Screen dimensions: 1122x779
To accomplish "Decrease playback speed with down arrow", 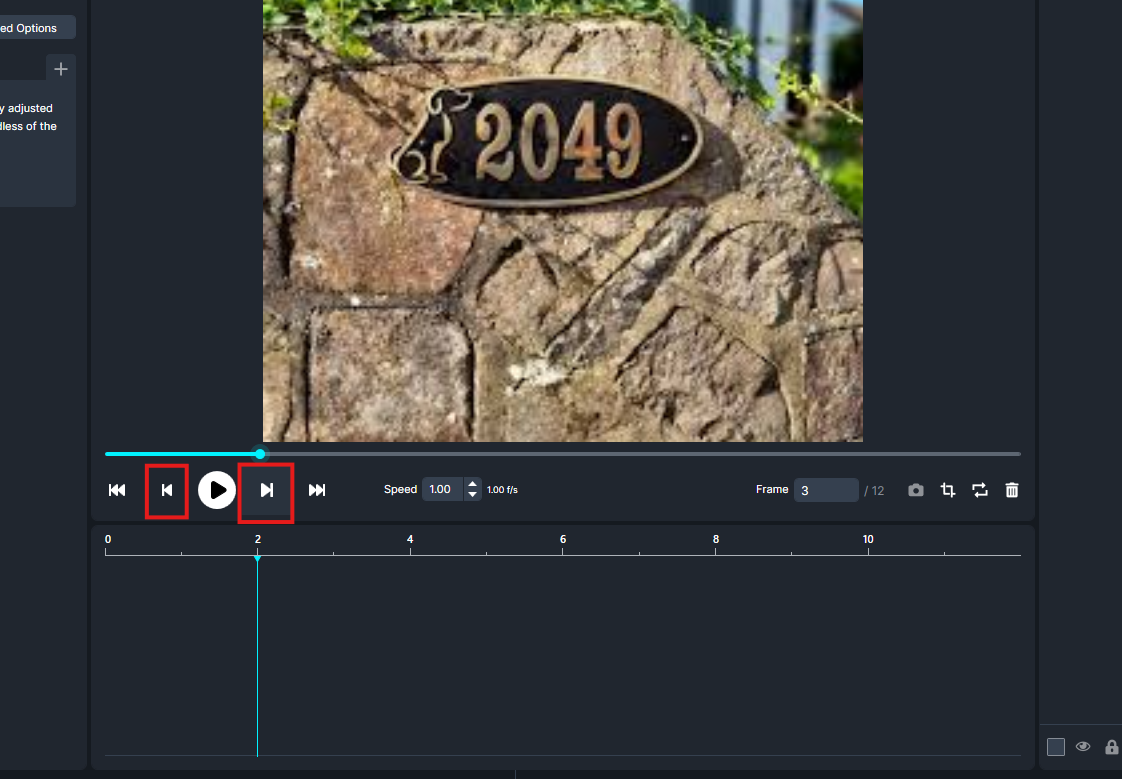I will tap(473, 495).
